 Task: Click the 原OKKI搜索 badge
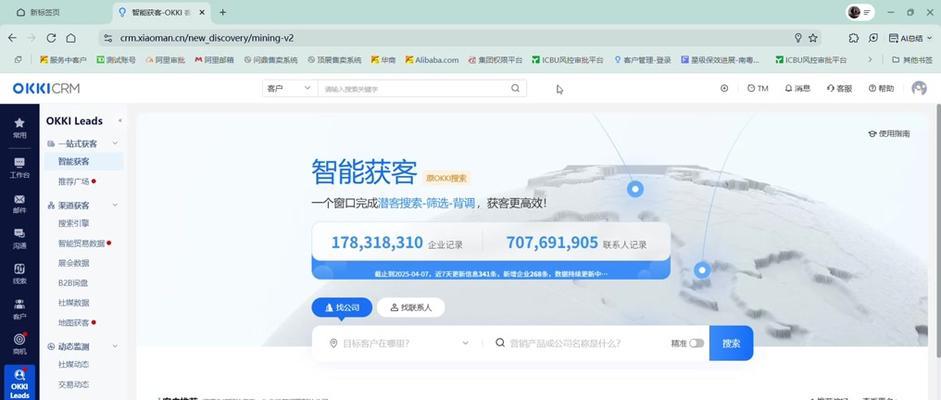pos(446,178)
